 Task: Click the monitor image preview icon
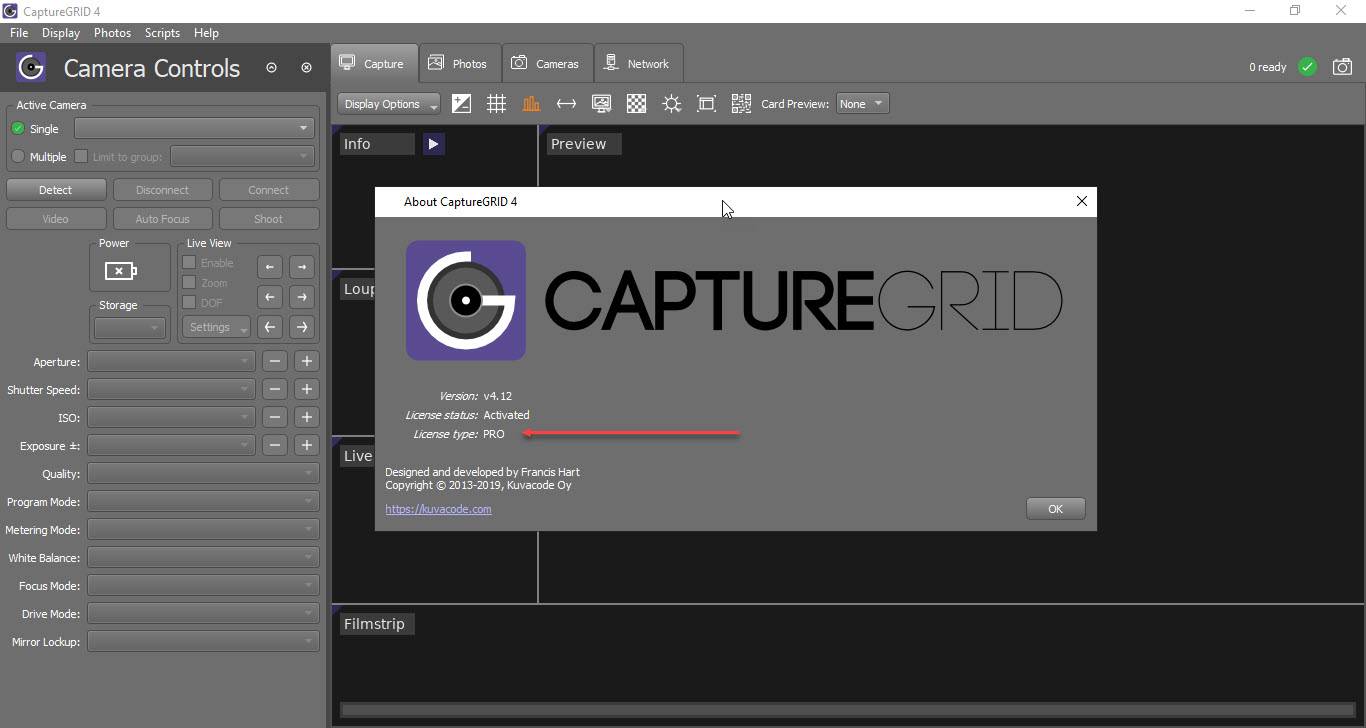pos(601,104)
